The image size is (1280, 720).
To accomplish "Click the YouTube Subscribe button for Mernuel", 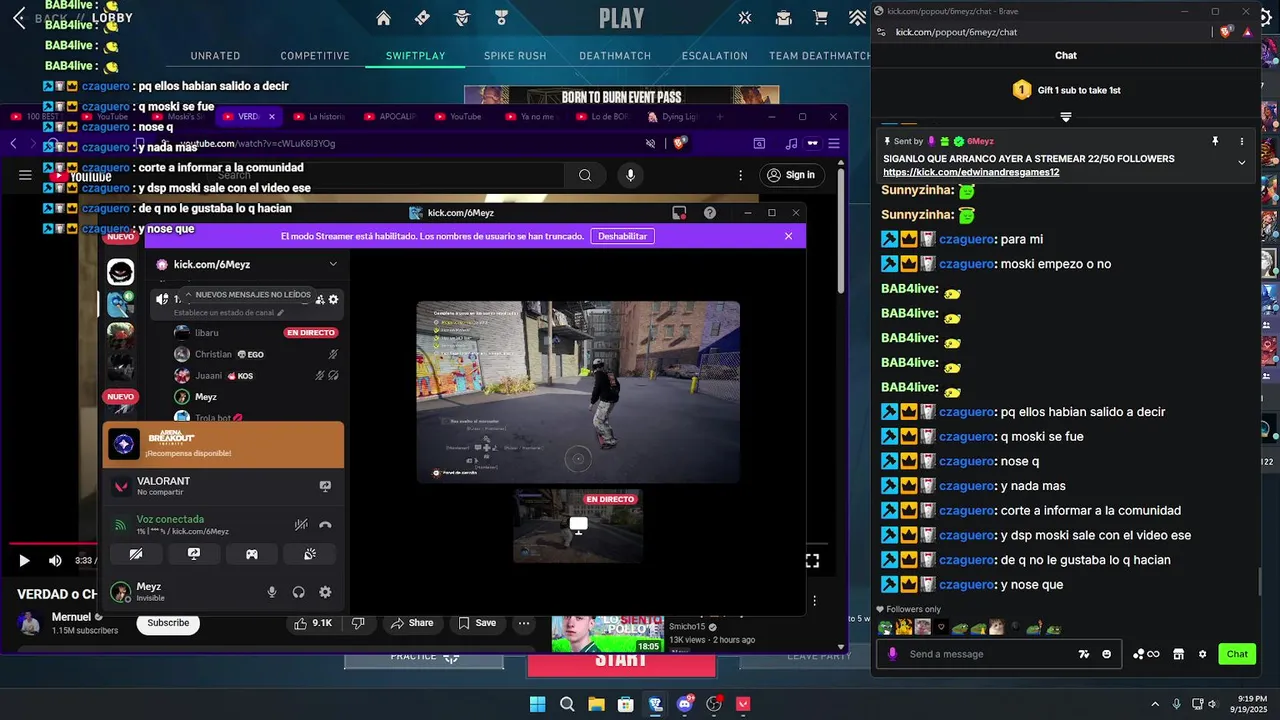I will (168, 623).
